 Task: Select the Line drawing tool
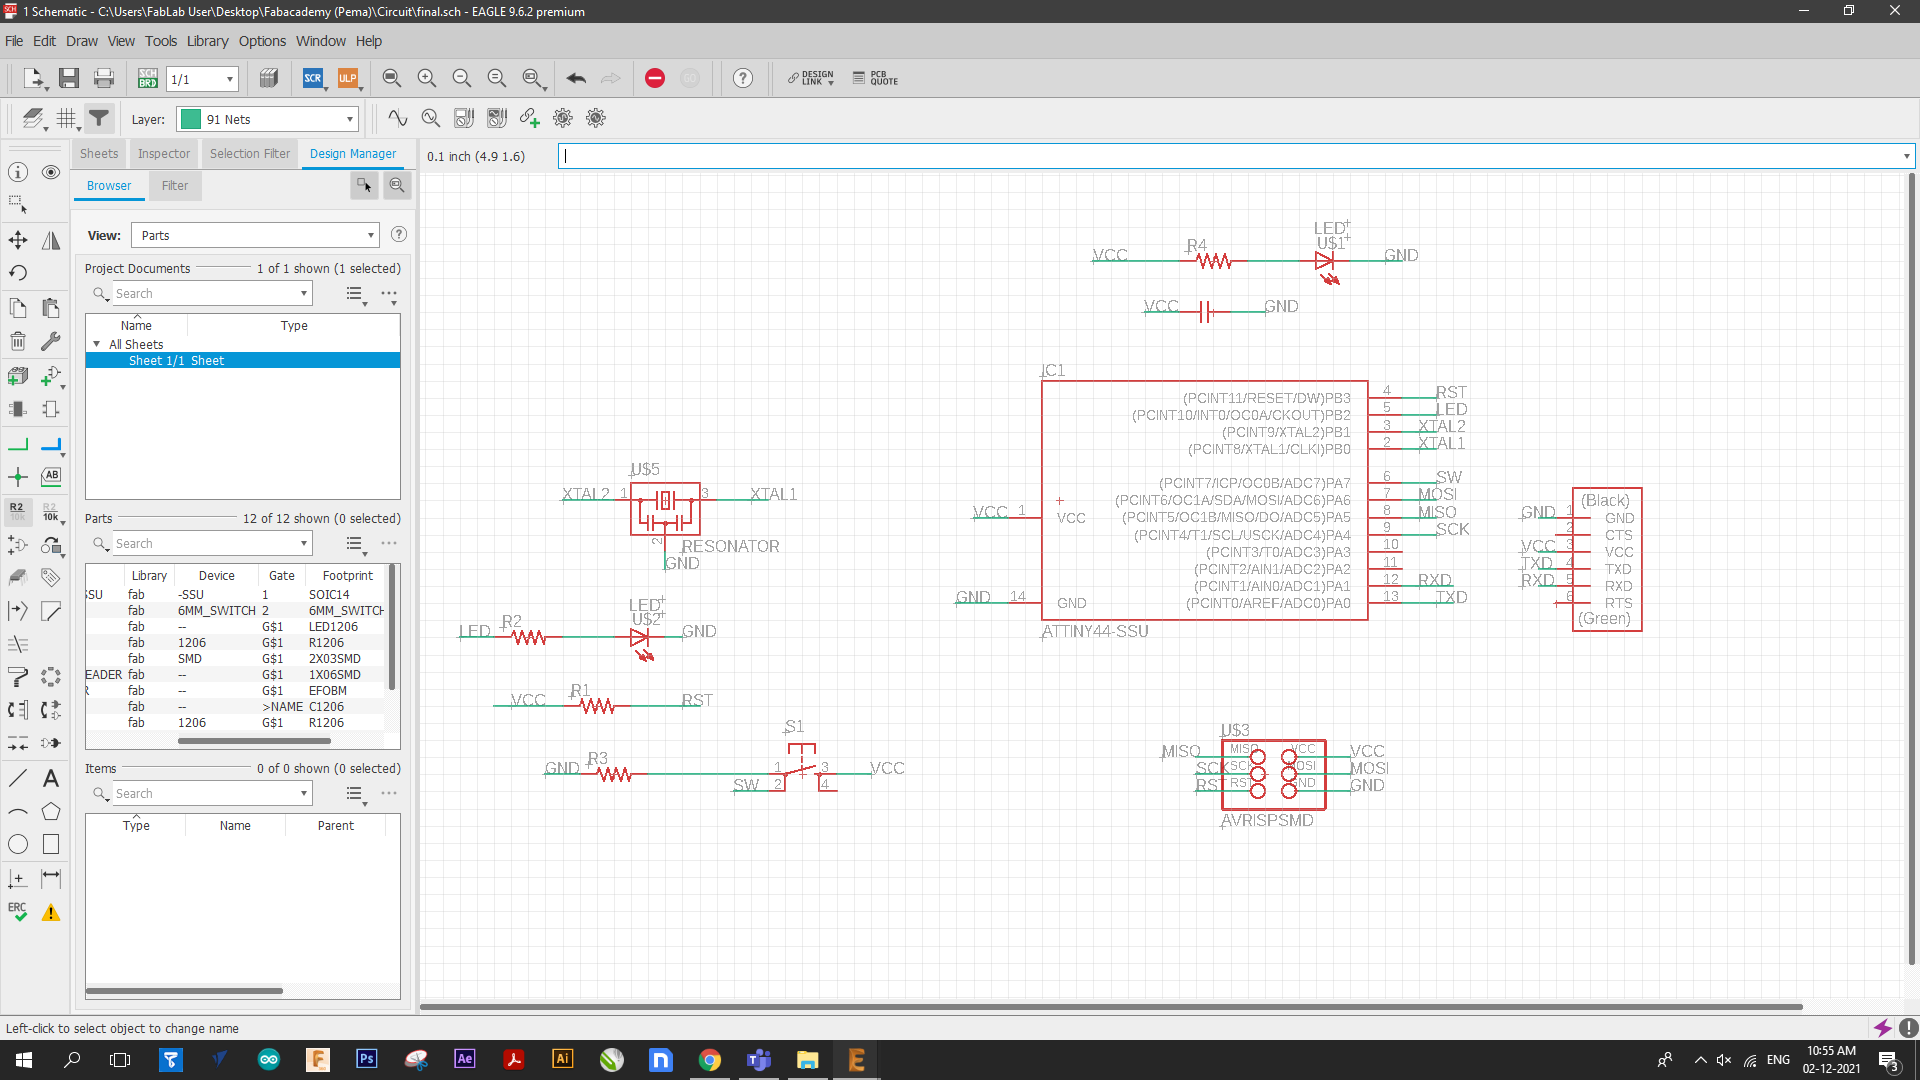[x=18, y=778]
